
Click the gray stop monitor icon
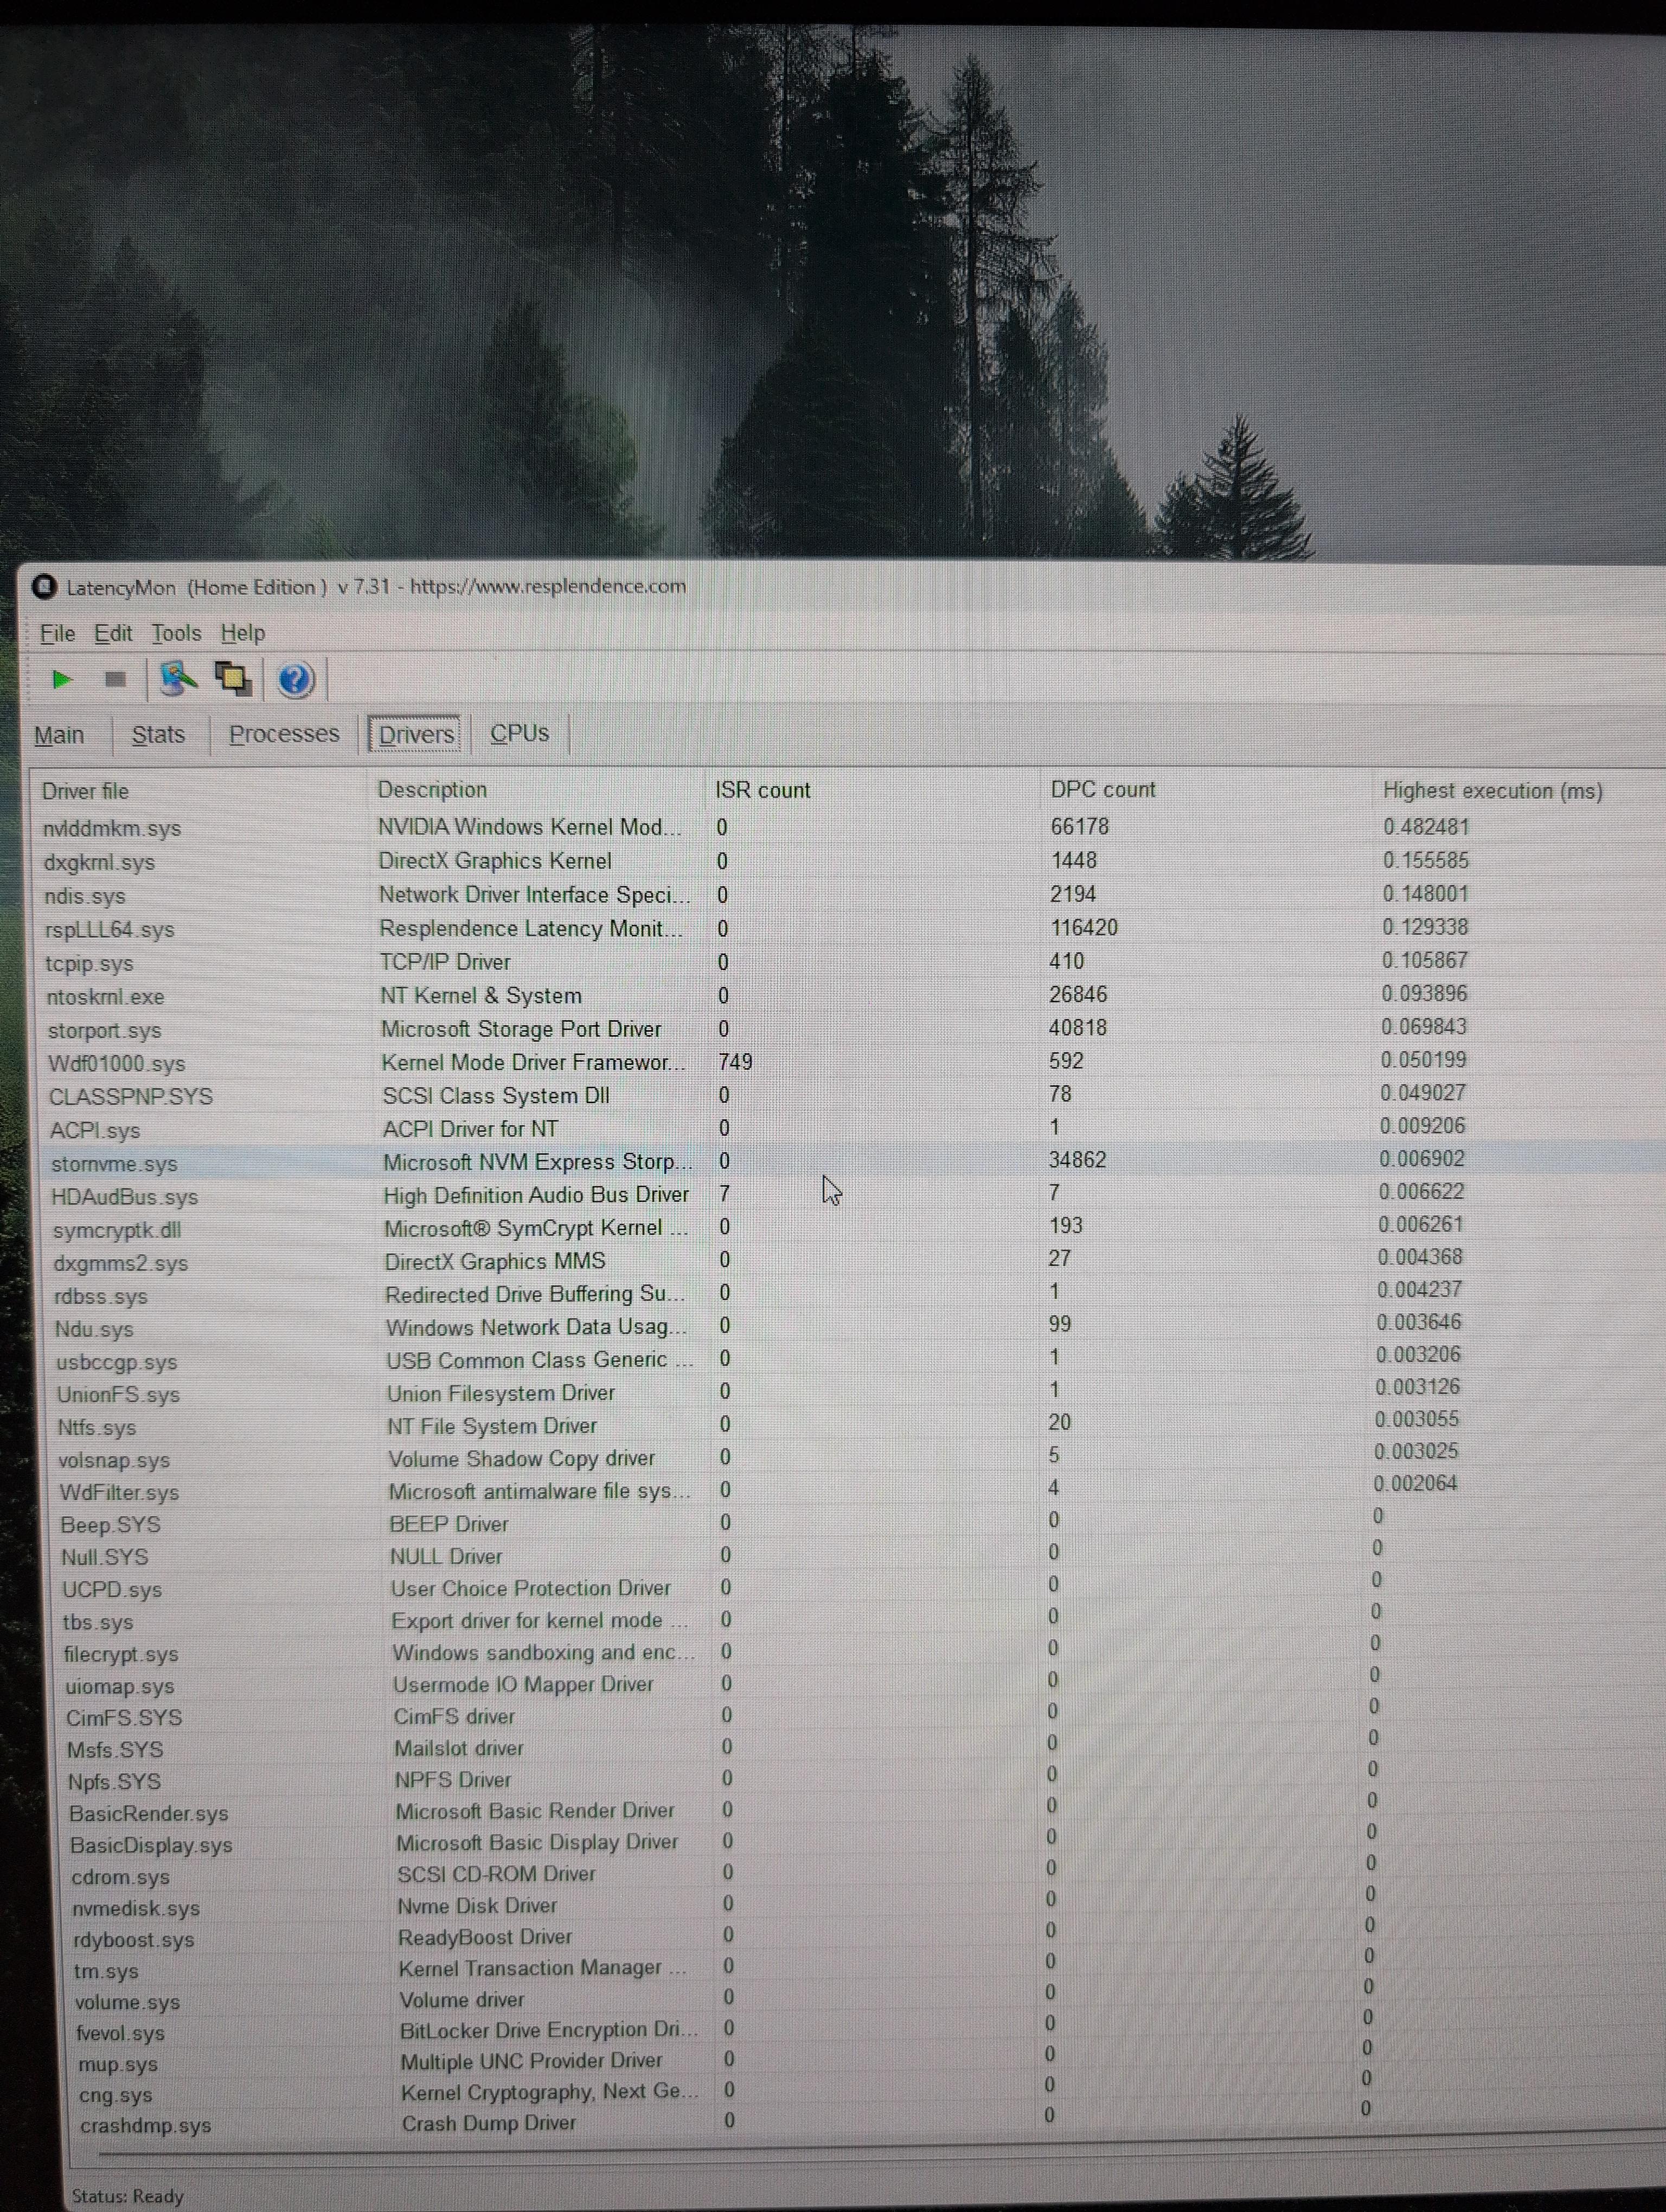[x=116, y=680]
